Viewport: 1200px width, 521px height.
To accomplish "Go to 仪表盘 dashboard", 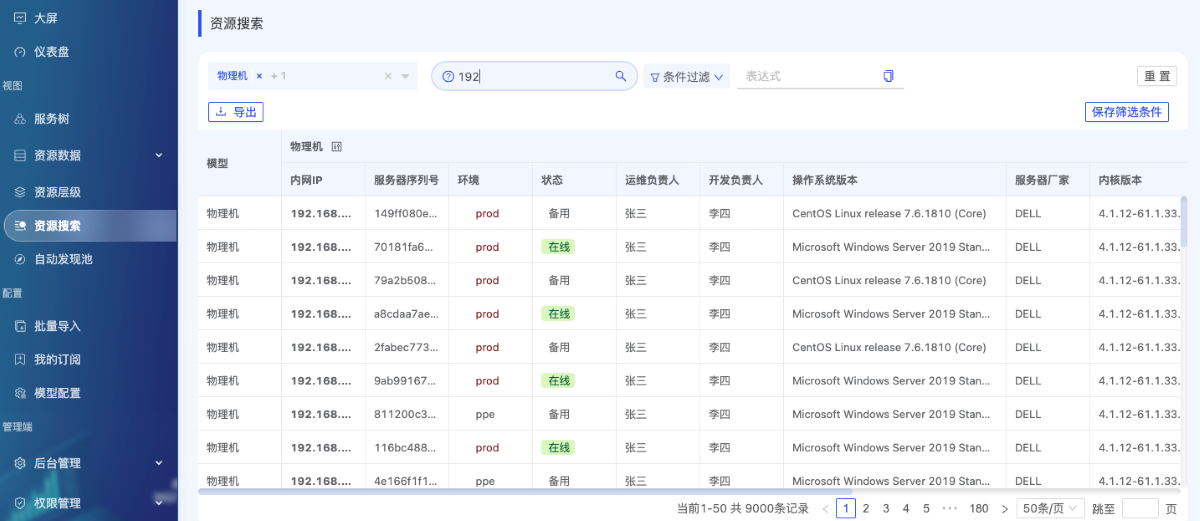I will (51, 52).
